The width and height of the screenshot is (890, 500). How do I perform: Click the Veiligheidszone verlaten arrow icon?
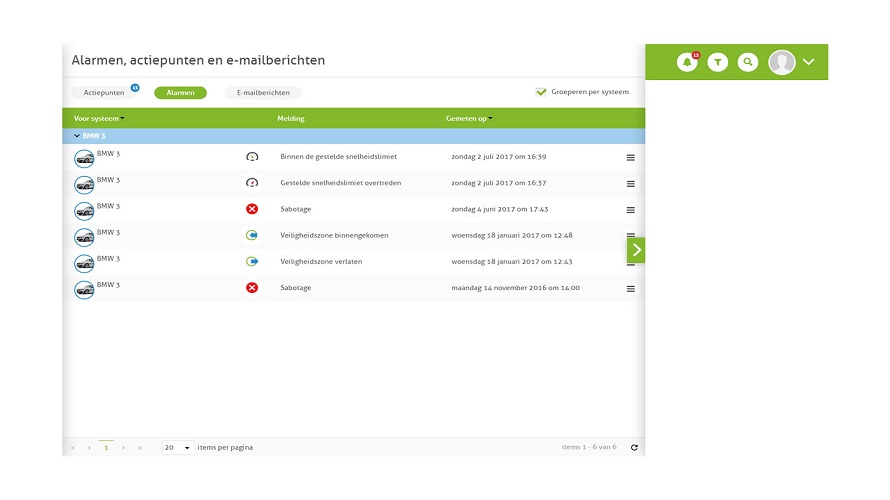(x=252, y=262)
